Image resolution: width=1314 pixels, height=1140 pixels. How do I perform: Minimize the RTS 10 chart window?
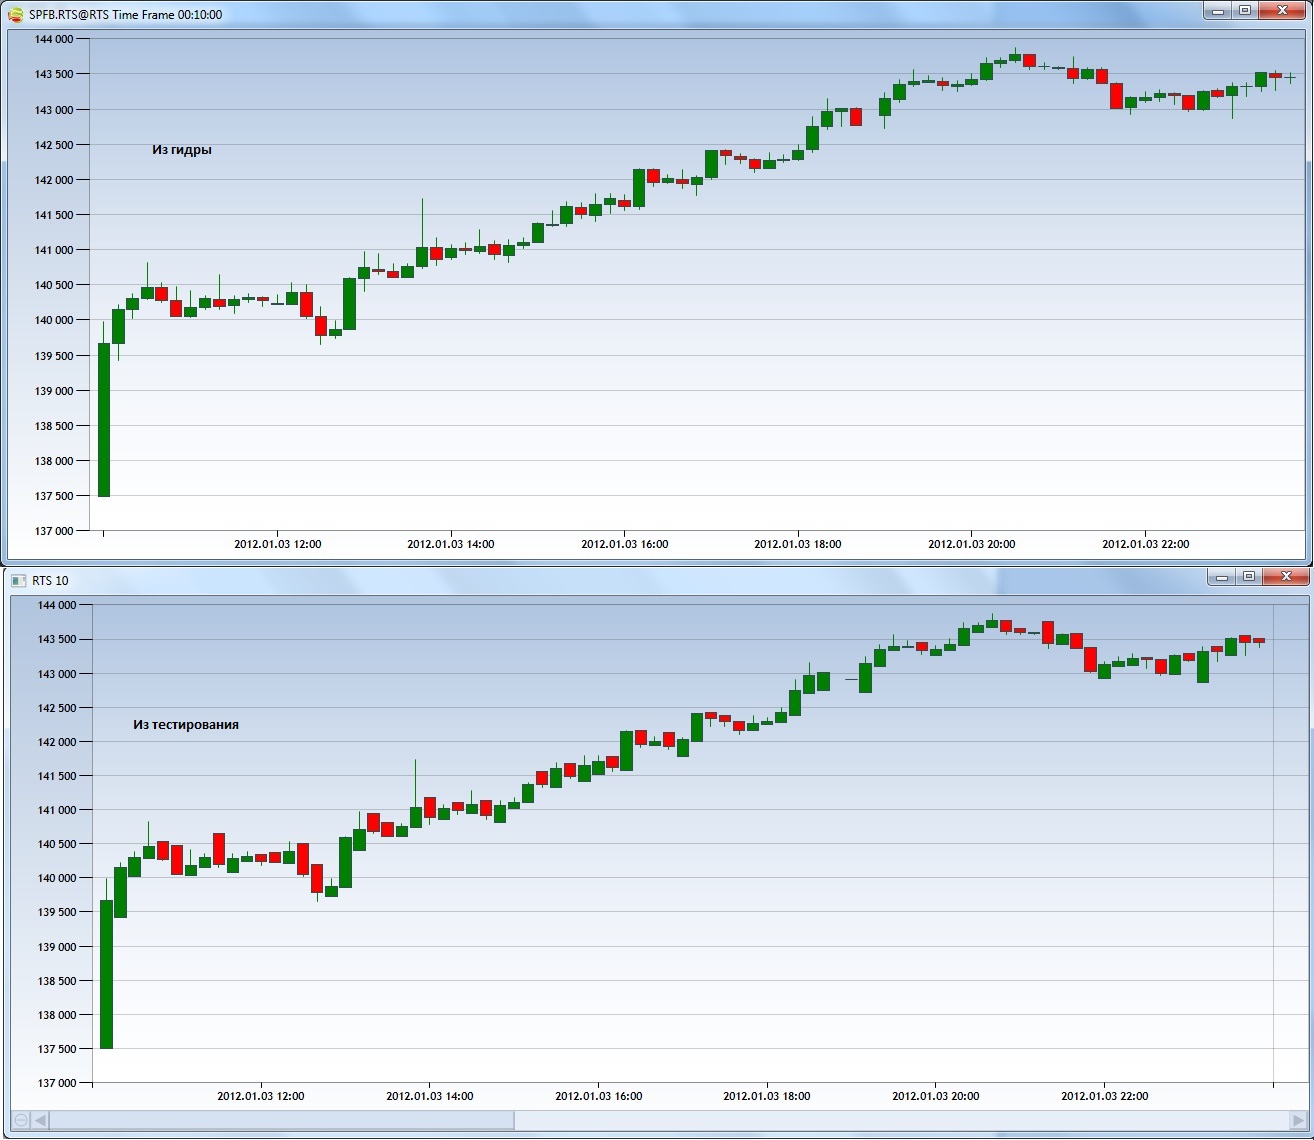click(1221, 577)
